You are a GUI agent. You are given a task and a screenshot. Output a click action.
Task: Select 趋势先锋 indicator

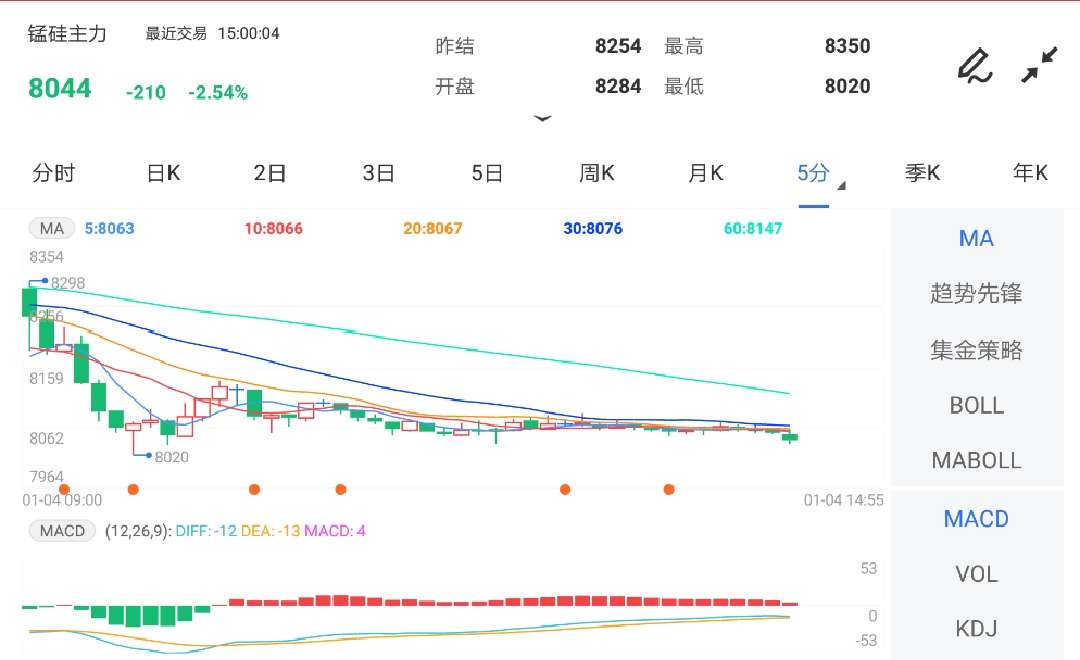(976, 293)
